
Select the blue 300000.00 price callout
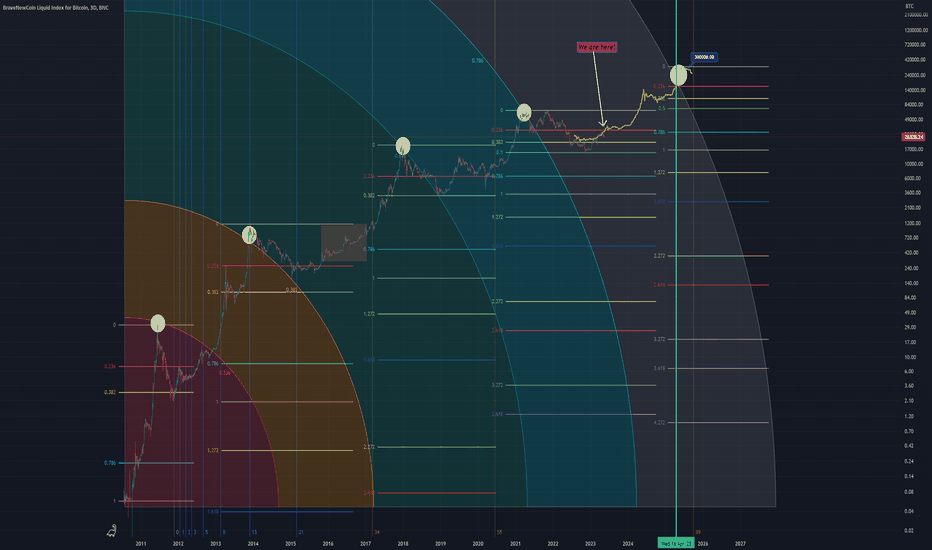pyautogui.click(x=704, y=57)
